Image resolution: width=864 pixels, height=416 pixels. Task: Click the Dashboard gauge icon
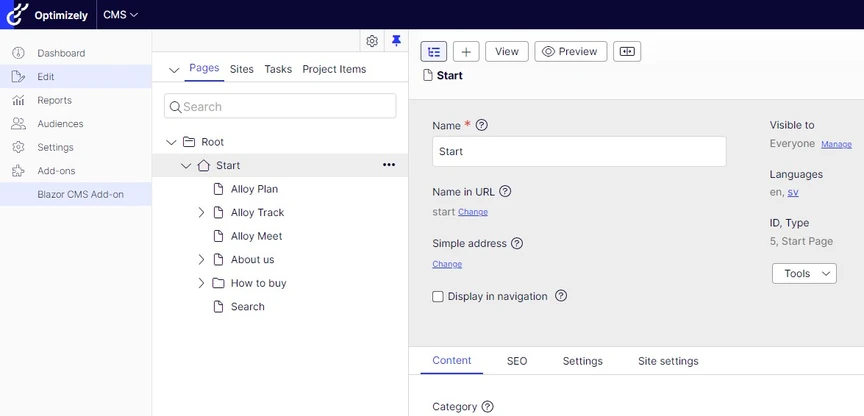18,53
